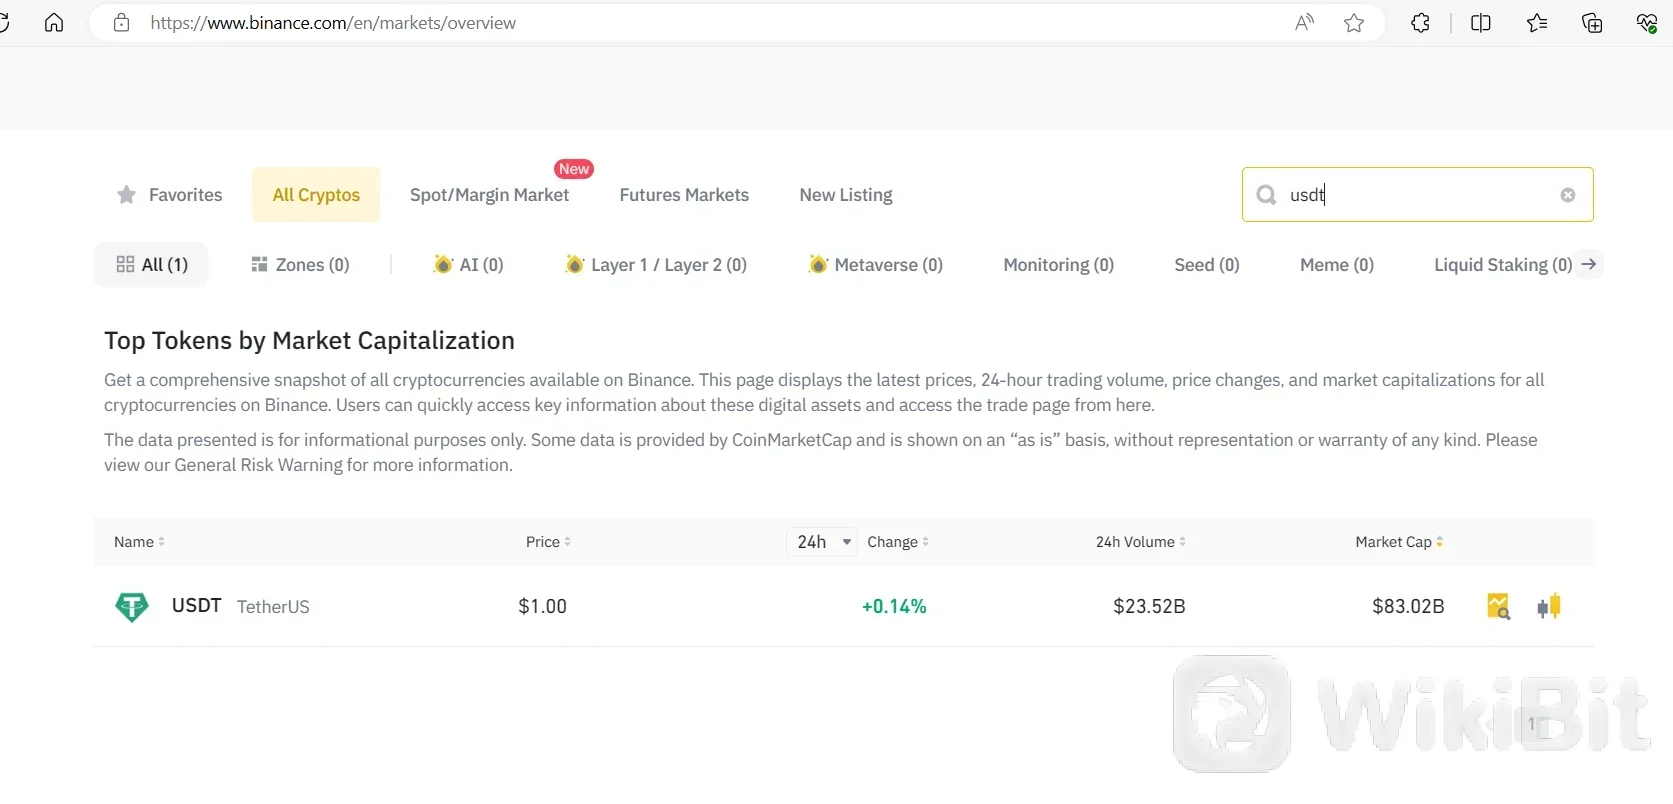
Task: Focus the usdt search input field
Action: (1418, 195)
